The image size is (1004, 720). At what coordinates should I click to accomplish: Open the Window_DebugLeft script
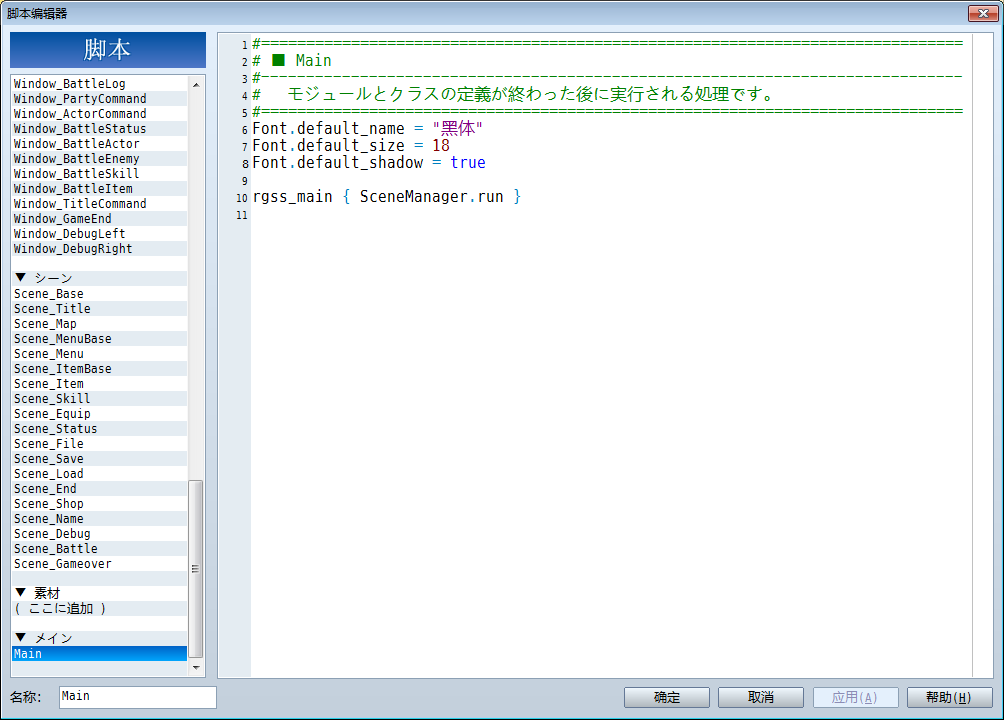[99, 234]
